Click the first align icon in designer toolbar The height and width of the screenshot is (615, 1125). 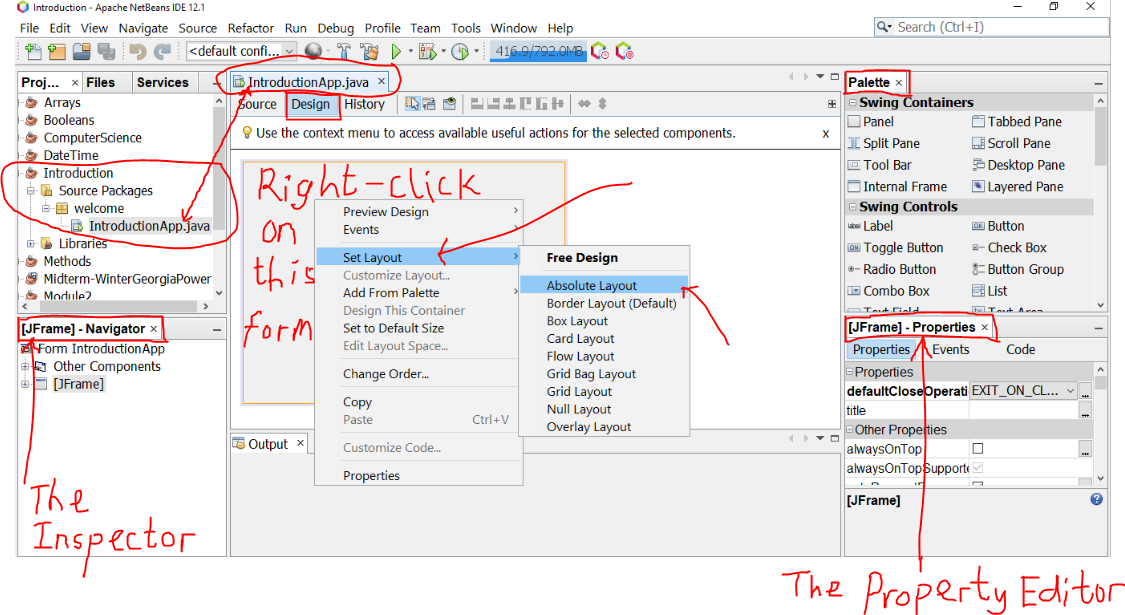[476, 104]
